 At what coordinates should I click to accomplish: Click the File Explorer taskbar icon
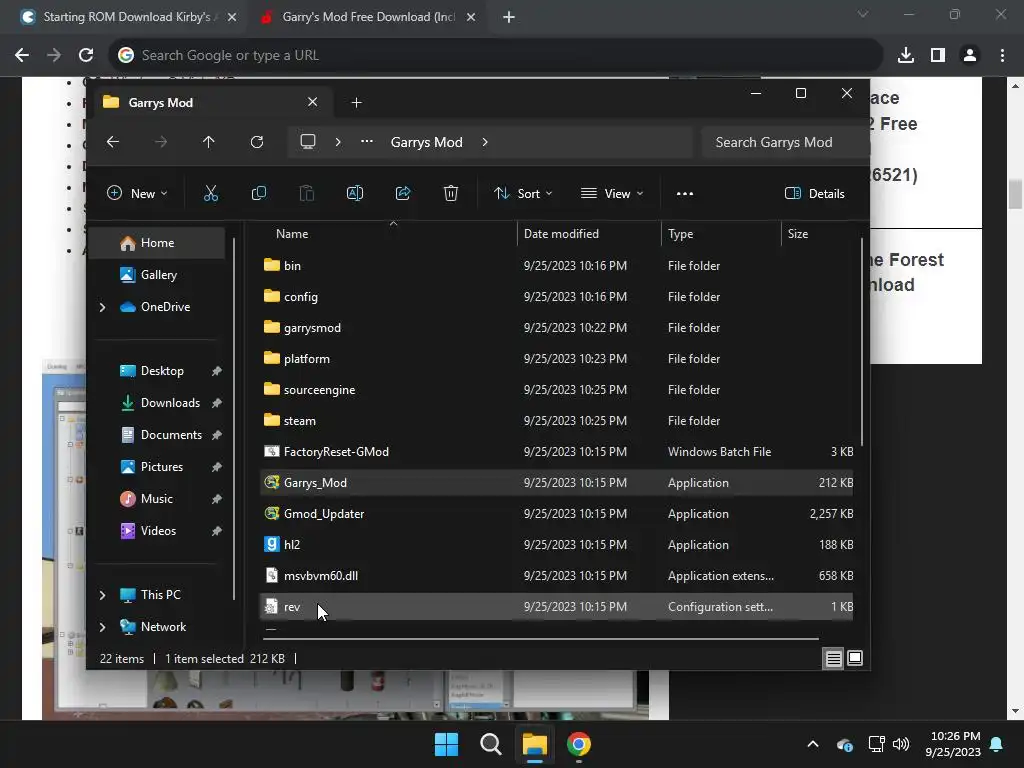(534, 744)
